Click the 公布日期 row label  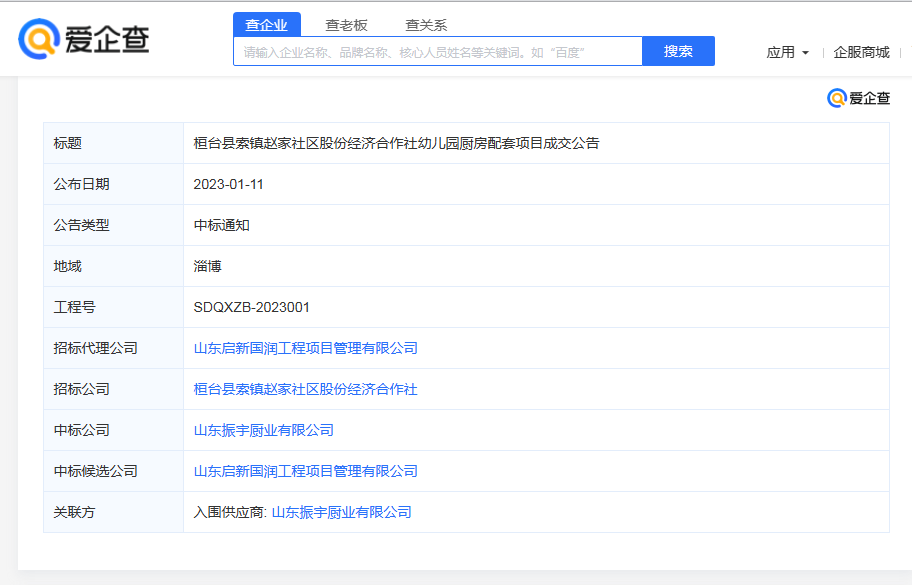[x=81, y=184]
